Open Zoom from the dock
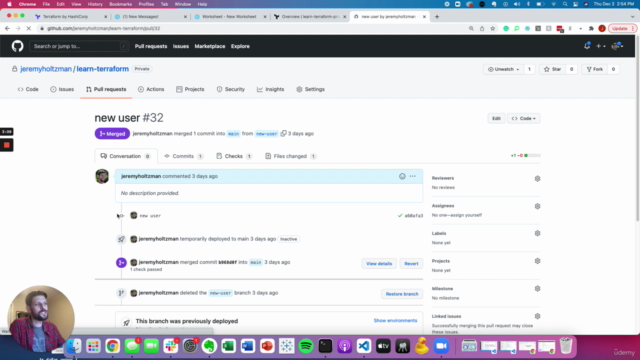The image size is (640, 360). coord(441,346)
